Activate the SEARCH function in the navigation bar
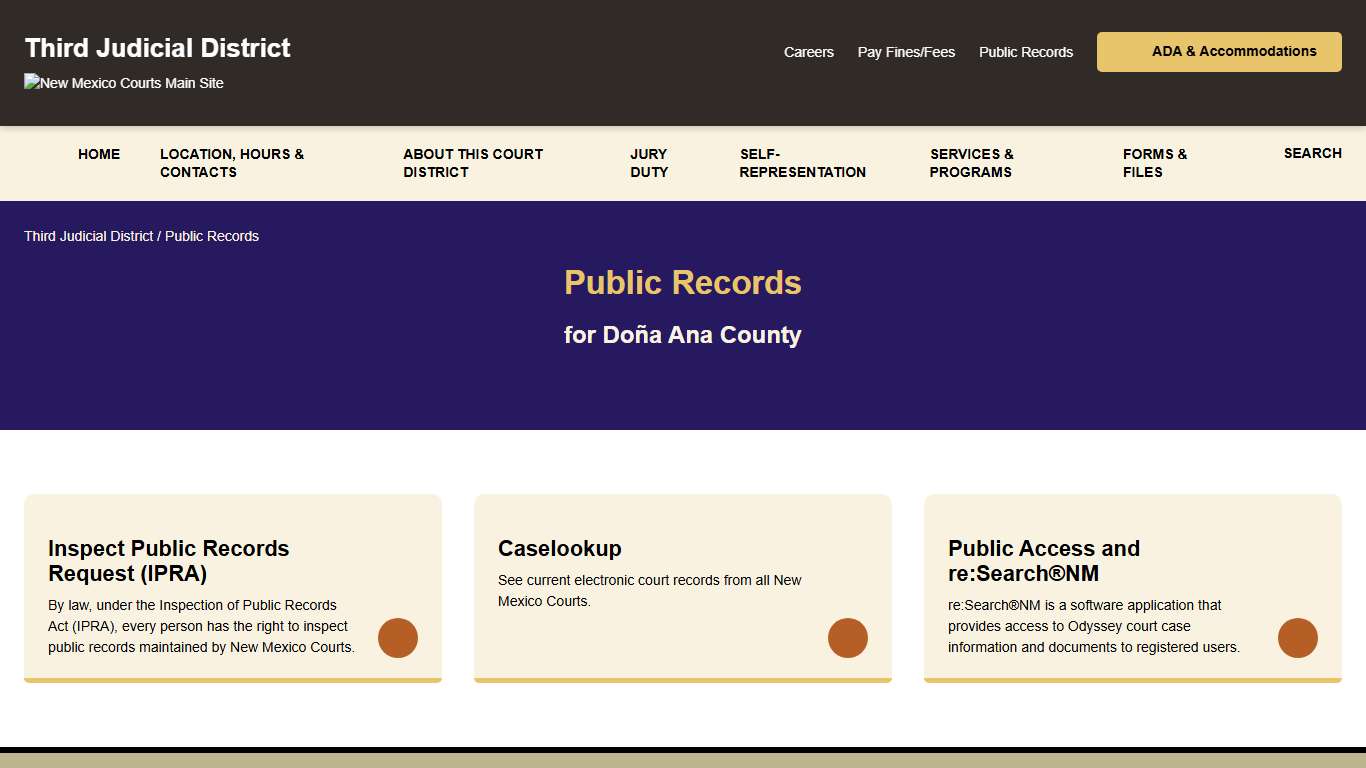This screenshot has width=1366, height=768. 1312,153
